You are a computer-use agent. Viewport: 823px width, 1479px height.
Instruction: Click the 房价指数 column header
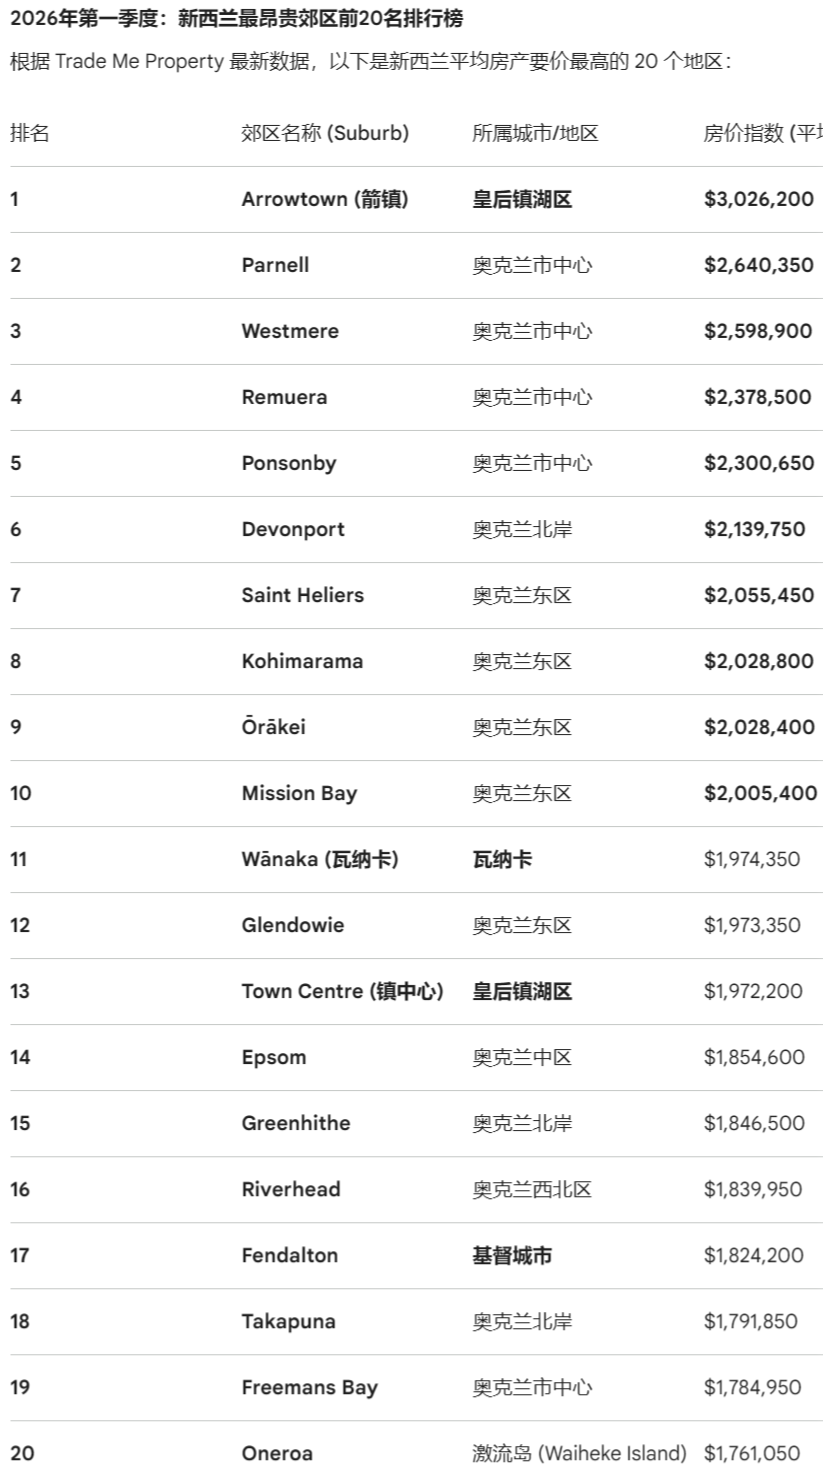click(x=762, y=133)
